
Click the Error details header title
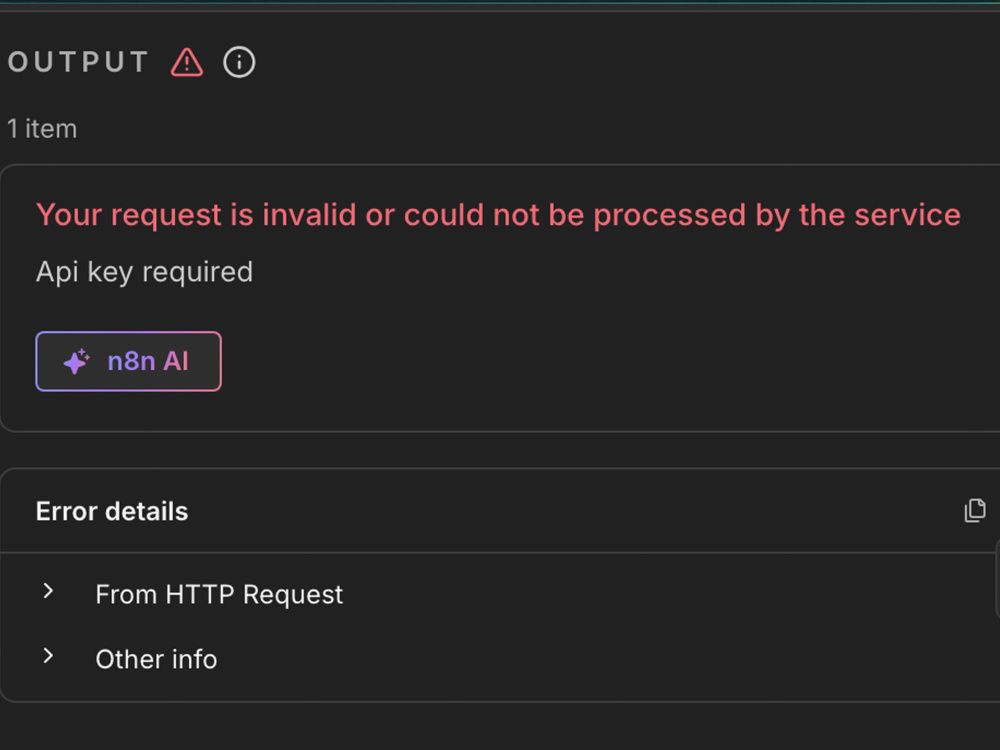click(112, 511)
